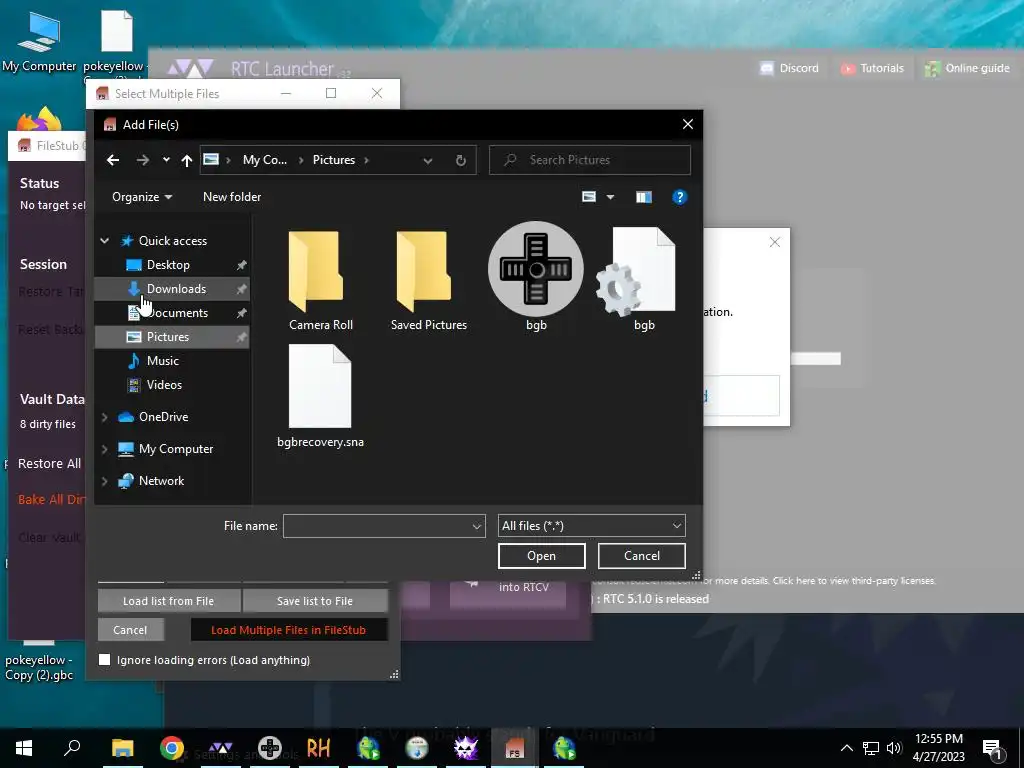Screen dimensions: 1024x768
Task: Cancel the Add File(s) dialog
Action: point(641,556)
